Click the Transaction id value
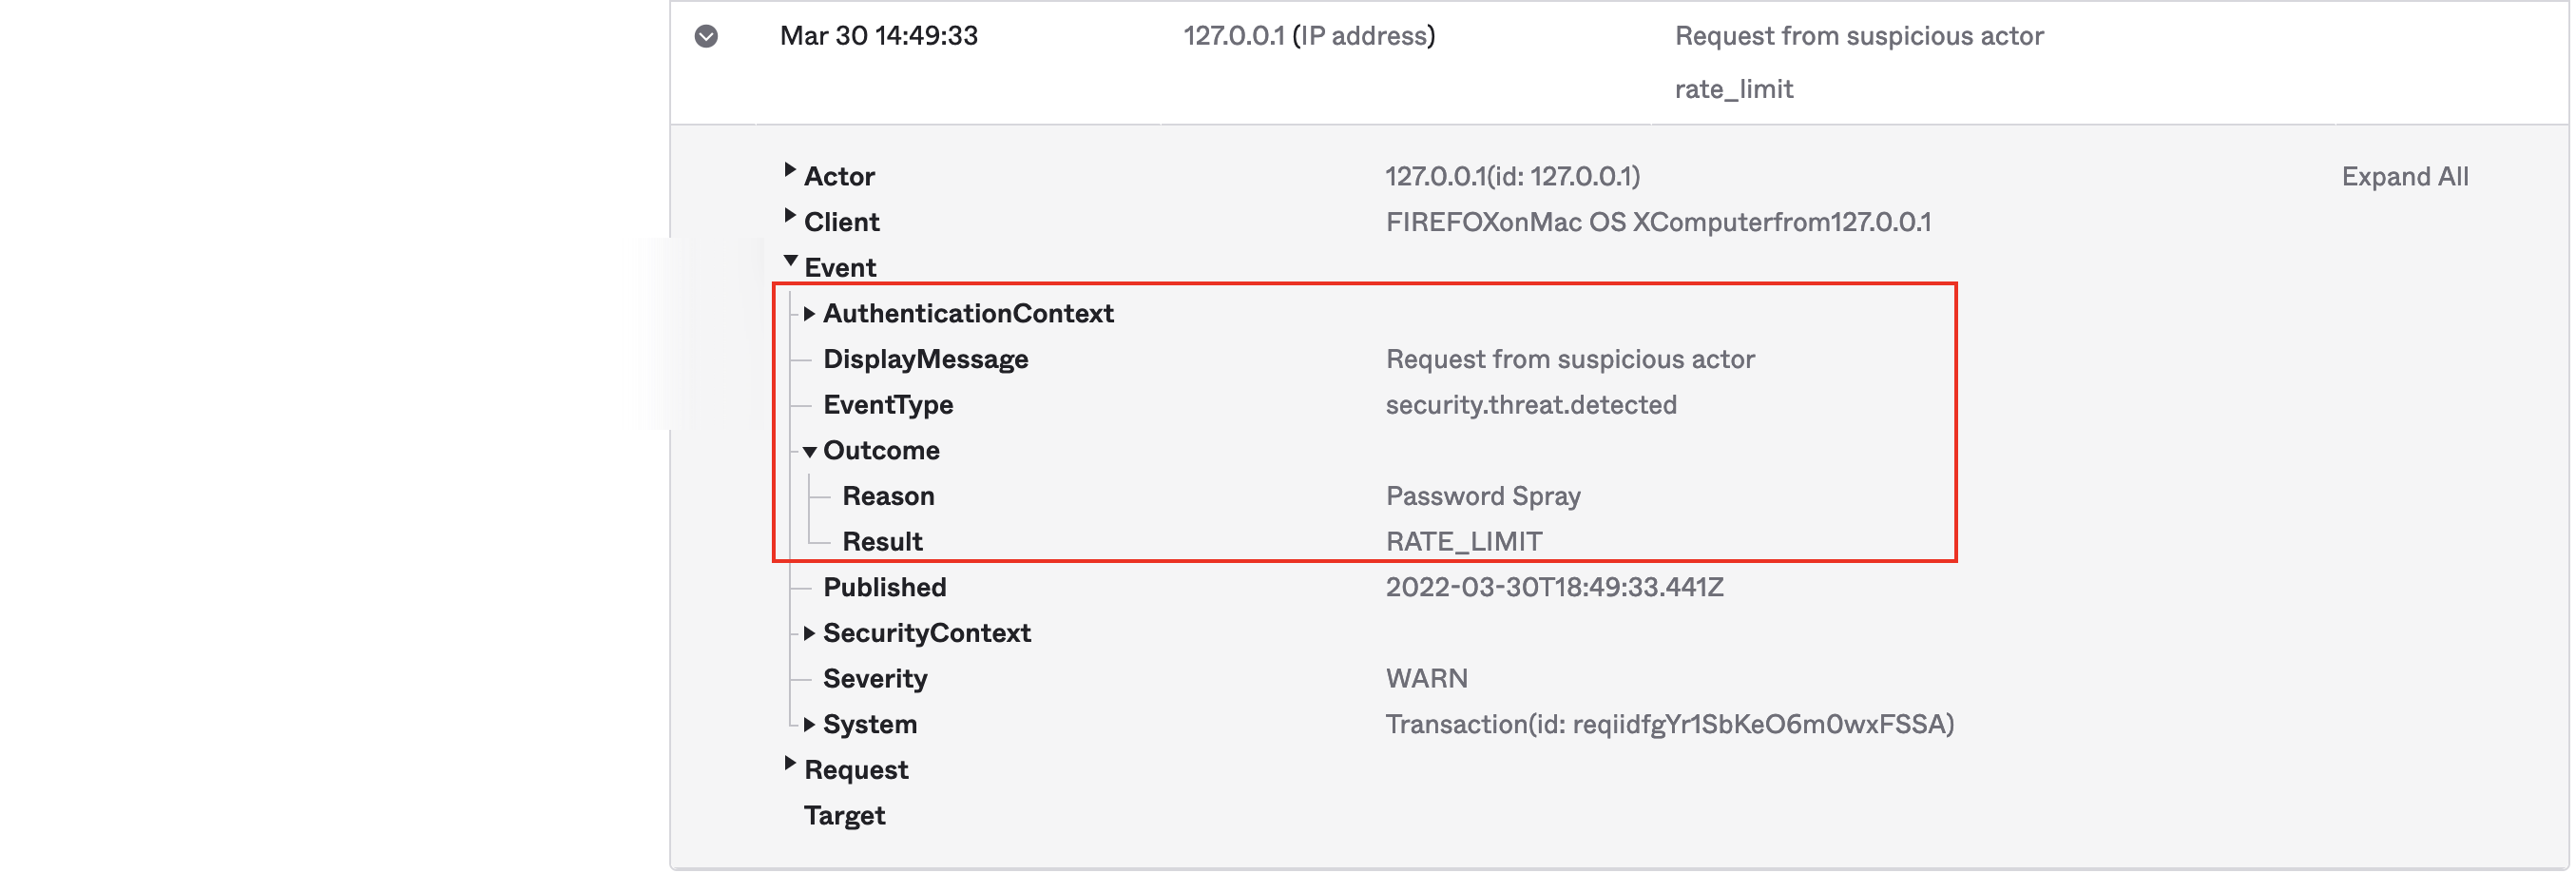The width and height of the screenshot is (2576, 873). coord(1668,724)
